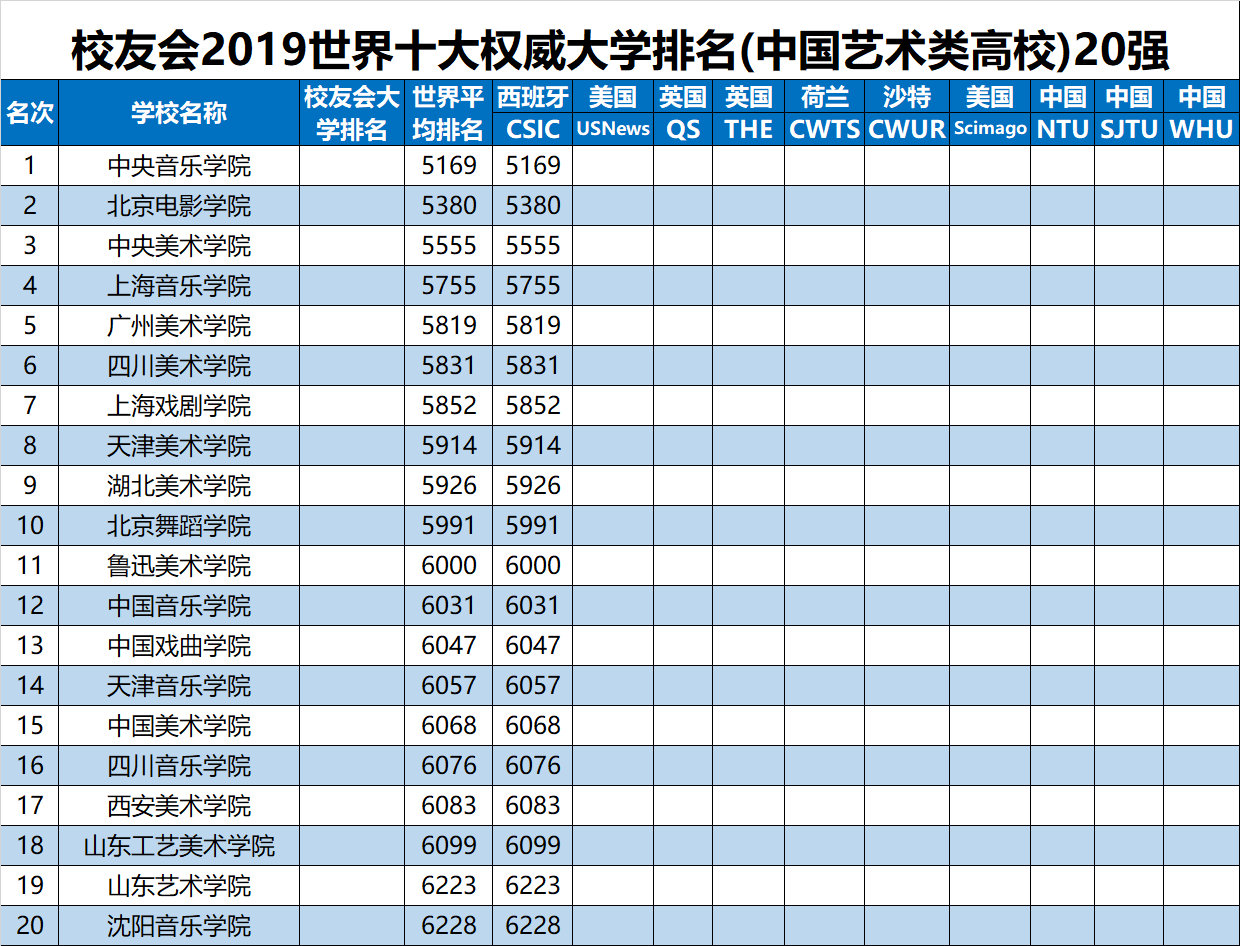Click the 中国 NTU header cell

coord(1063,113)
